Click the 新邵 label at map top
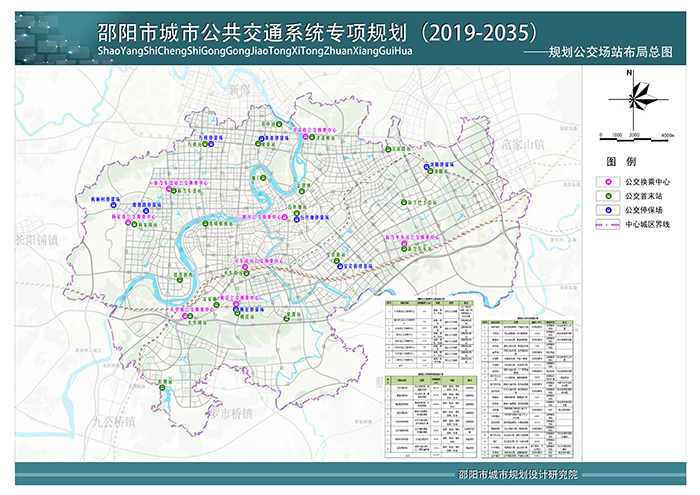 [237, 90]
